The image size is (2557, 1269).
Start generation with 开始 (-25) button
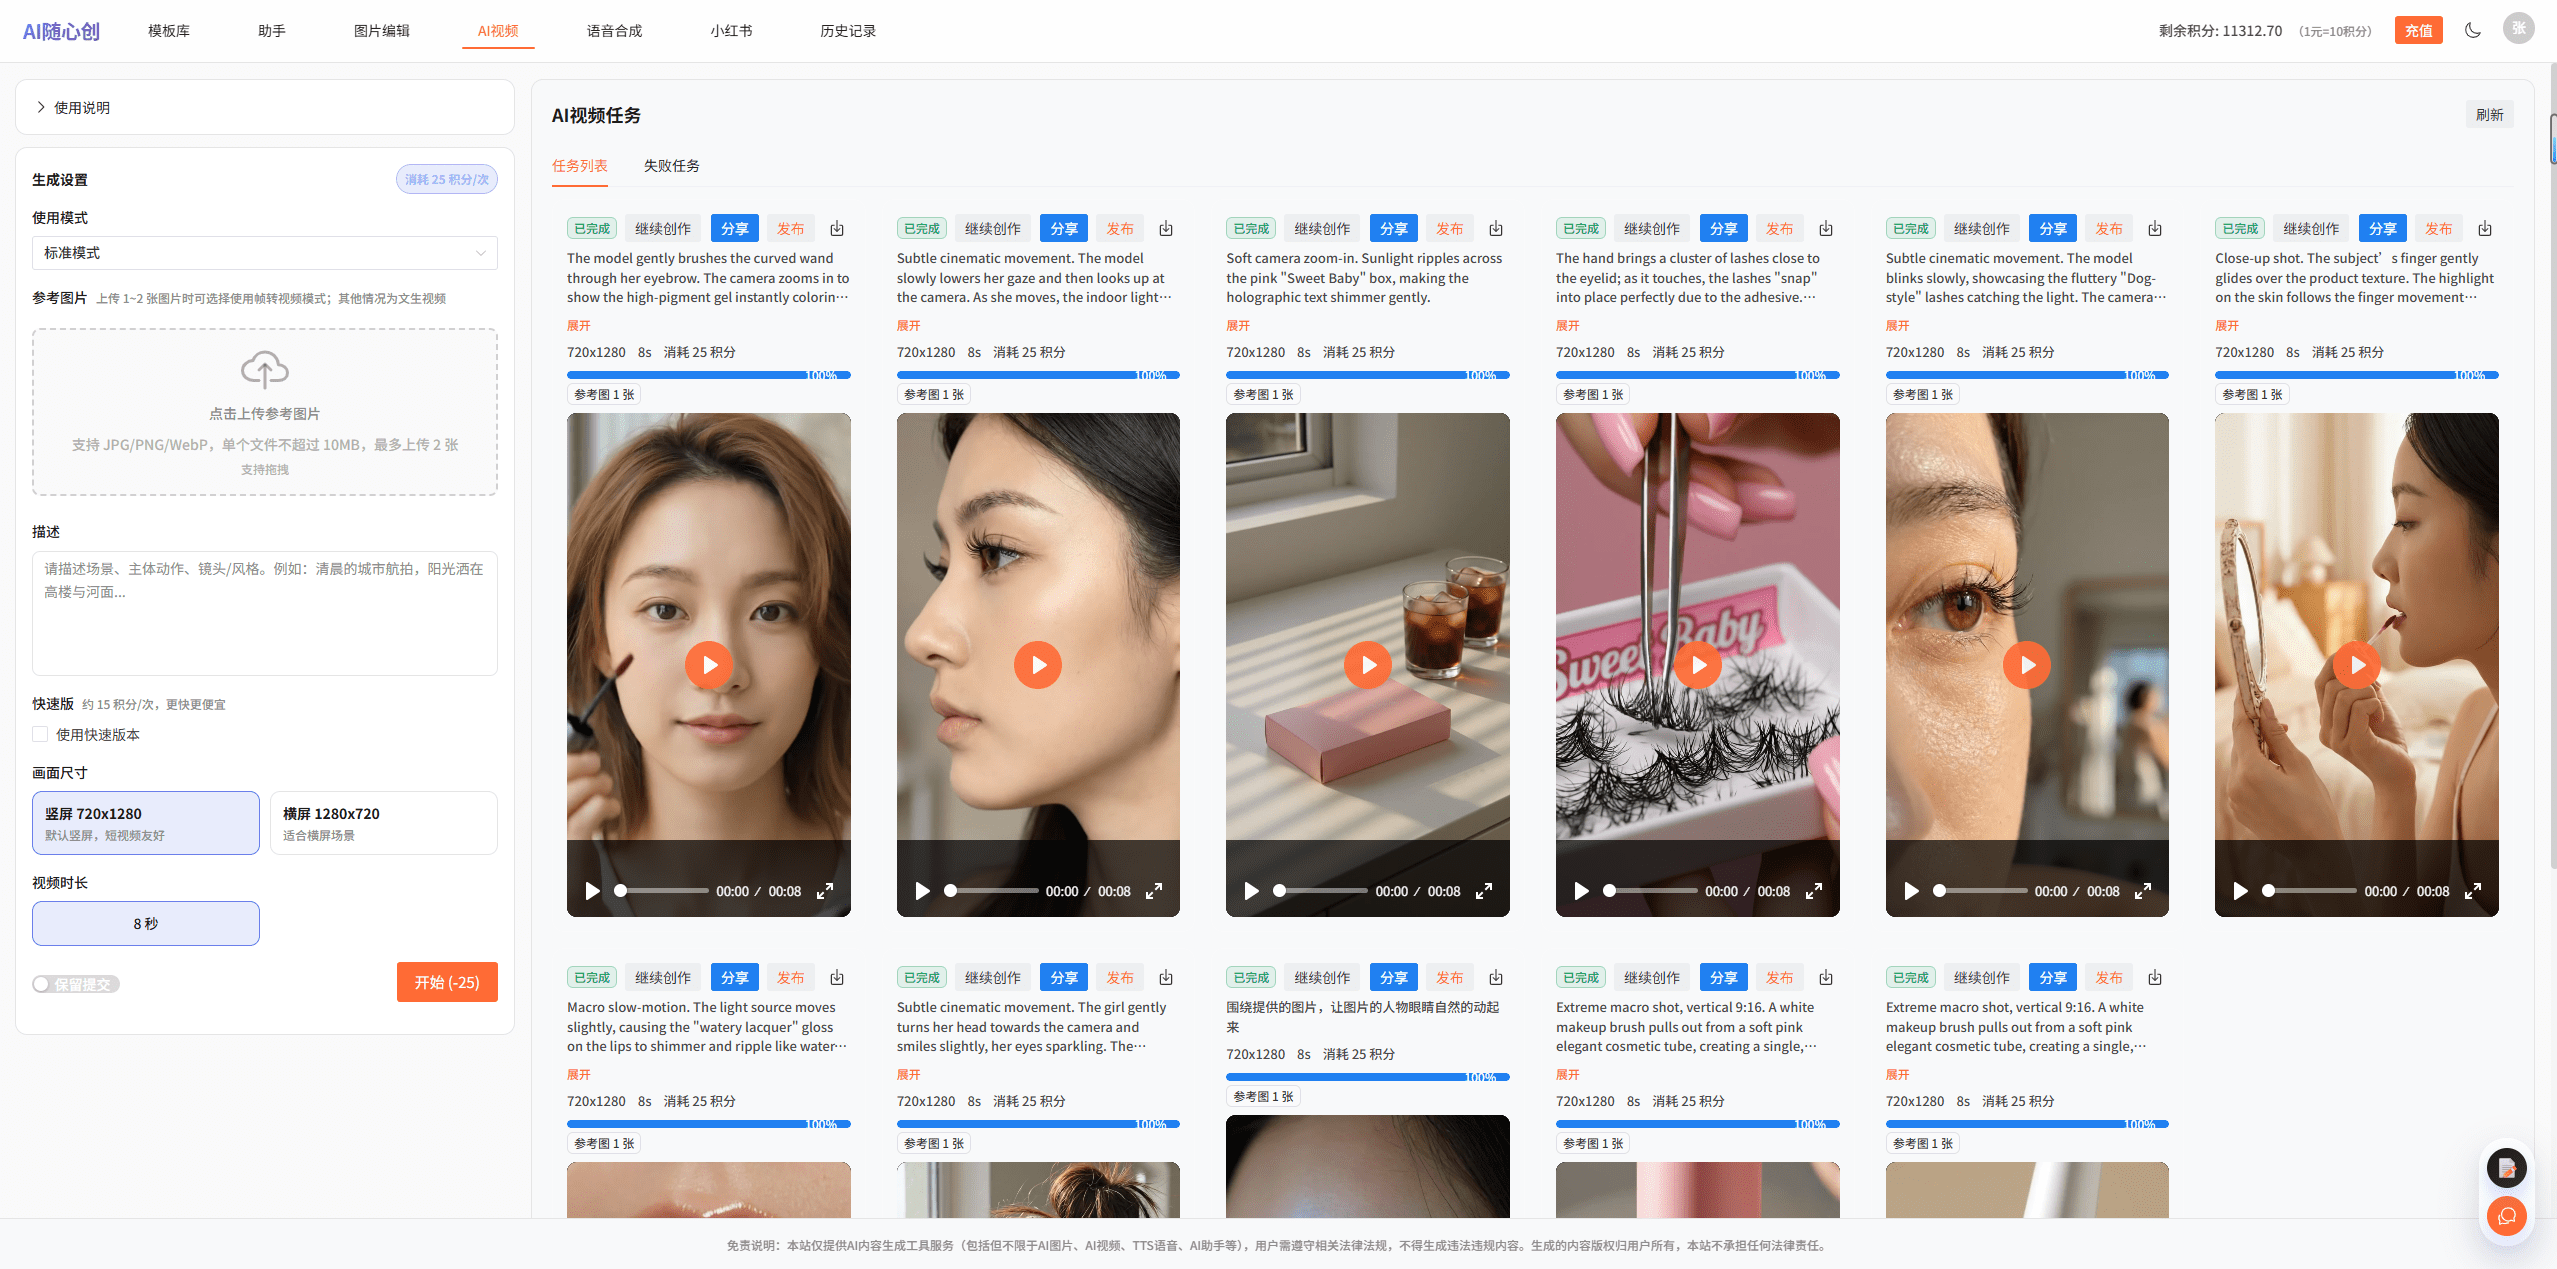coord(447,982)
